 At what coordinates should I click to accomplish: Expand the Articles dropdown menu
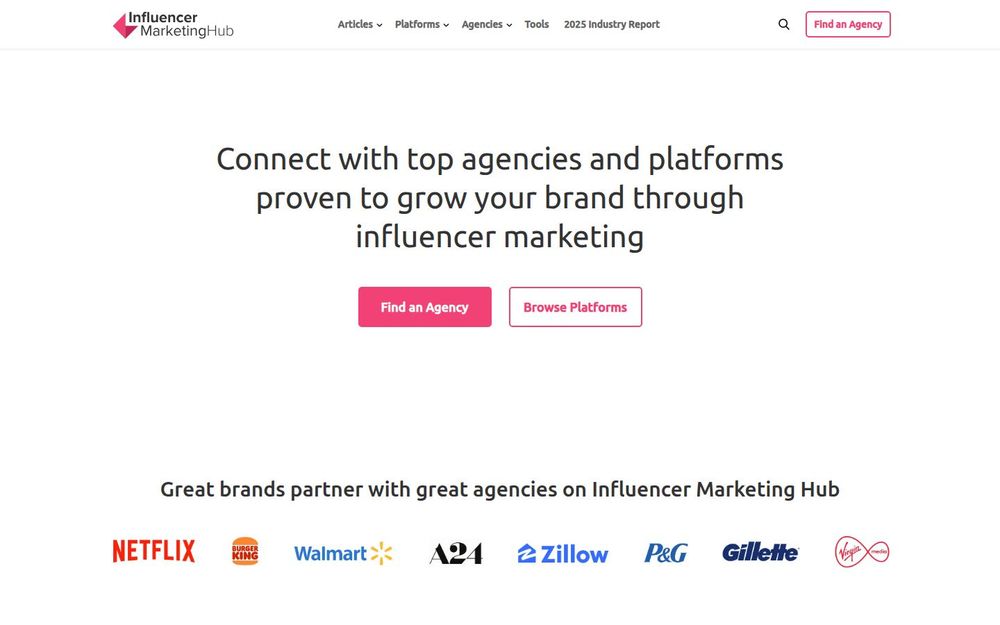(359, 24)
